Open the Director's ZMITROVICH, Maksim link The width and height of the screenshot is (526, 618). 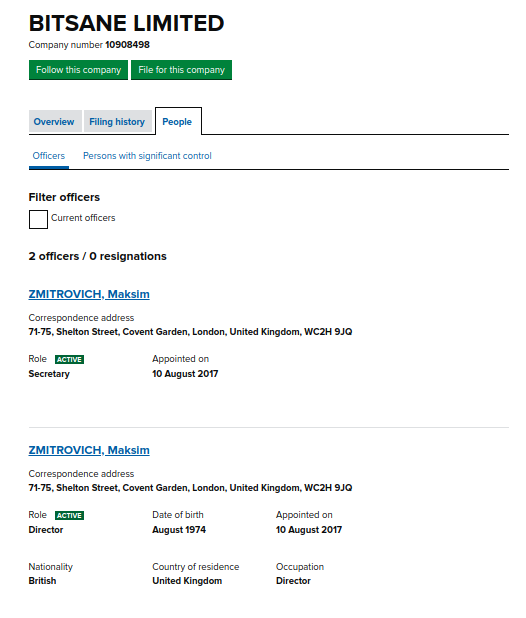tap(89, 450)
